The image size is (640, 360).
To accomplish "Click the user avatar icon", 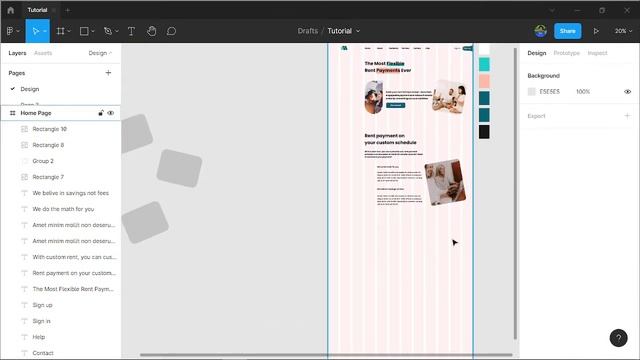I will click(540, 31).
